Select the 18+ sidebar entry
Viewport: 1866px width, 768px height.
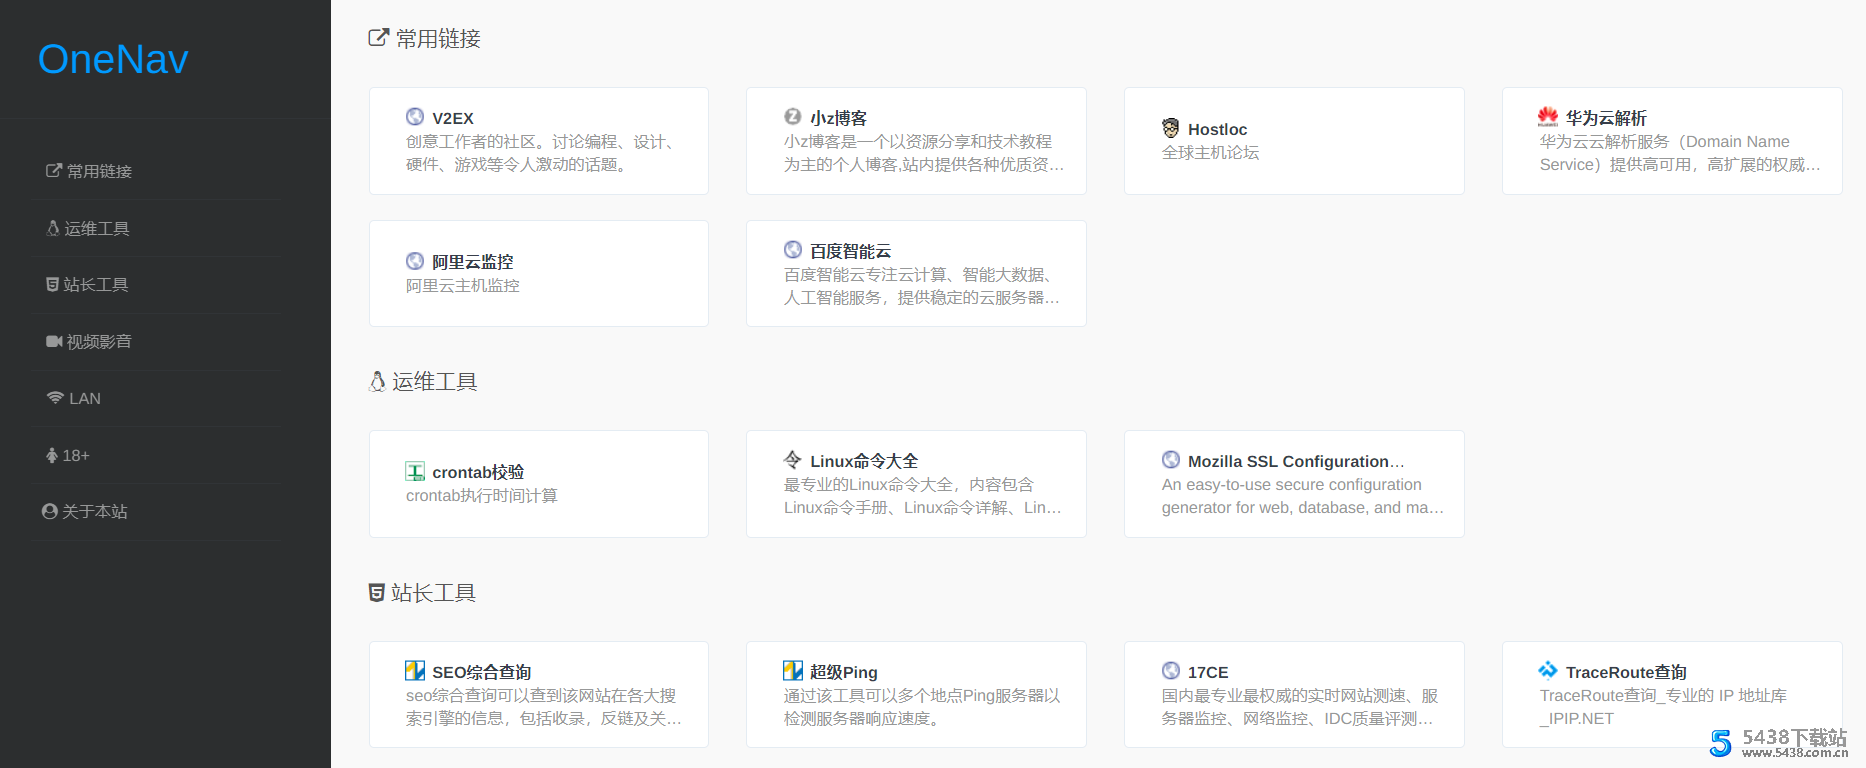tap(68, 455)
